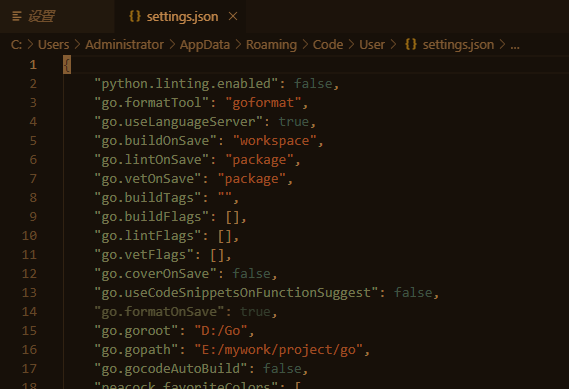Click the breadcrumb ellipsis symbol entry
Screen dimensions: 569x389
(x=515, y=46)
